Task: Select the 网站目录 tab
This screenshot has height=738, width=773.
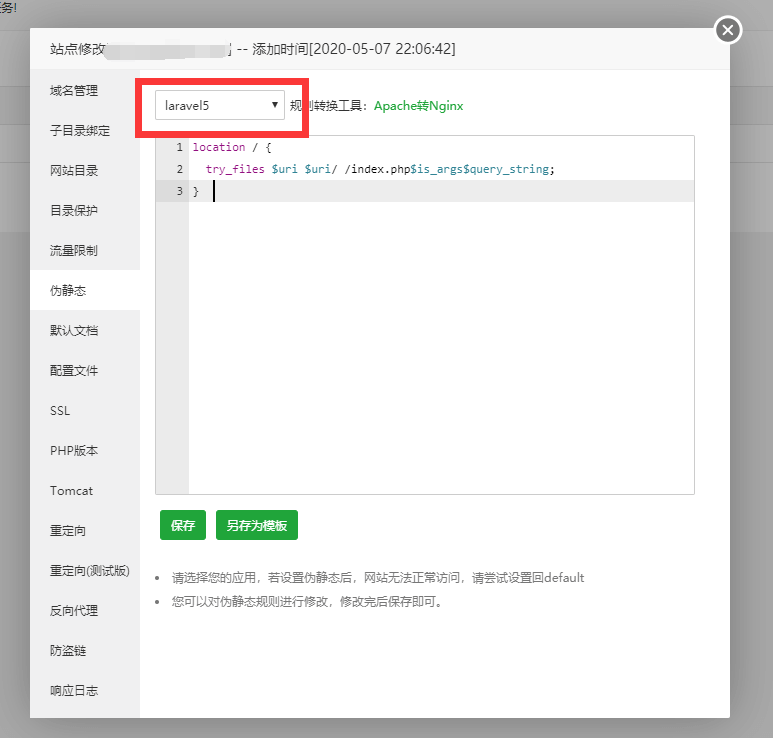Action: click(74, 171)
